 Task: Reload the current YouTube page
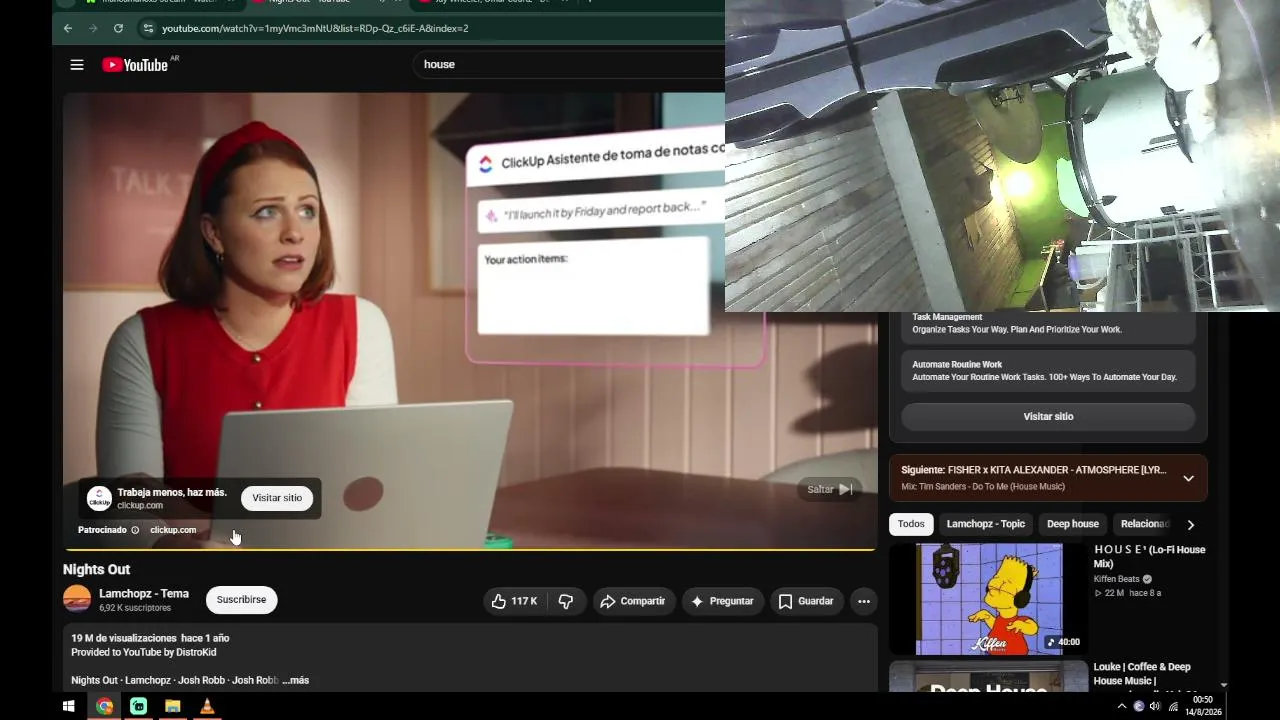pyautogui.click(x=118, y=28)
